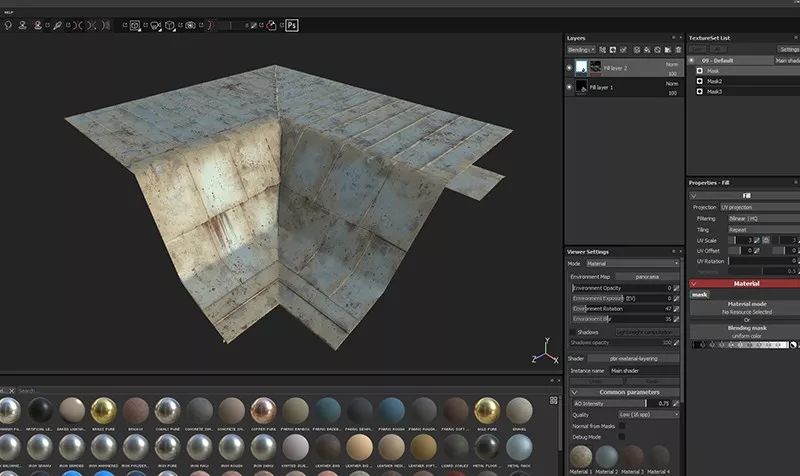Screen dimensions: 800x476
Task: Select the Mask3 radio button
Action: (x=699, y=91)
